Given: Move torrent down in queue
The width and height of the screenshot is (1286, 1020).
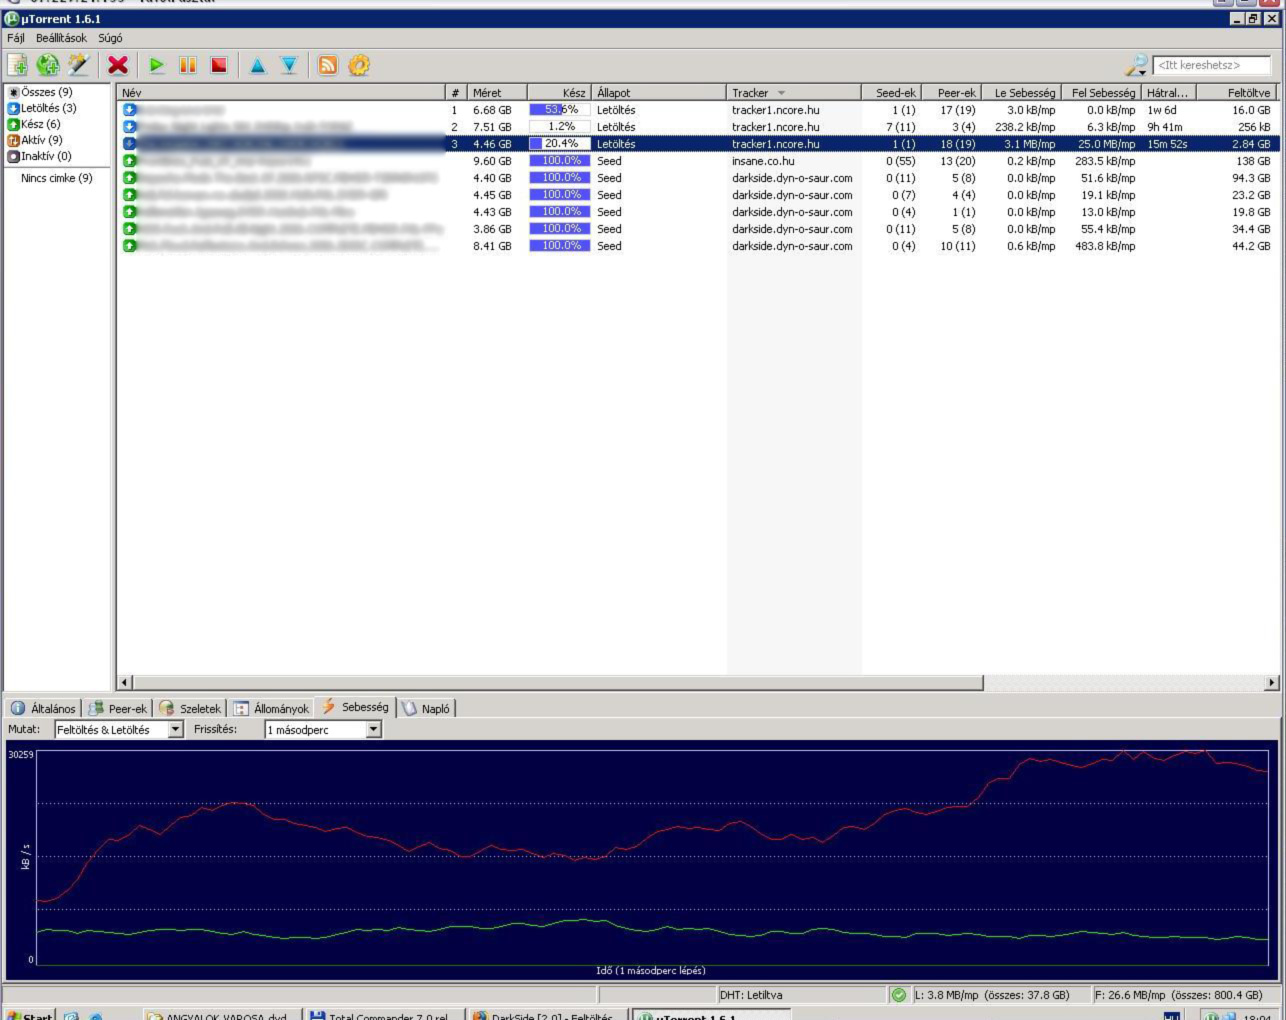Looking at the screenshot, I should (289, 65).
